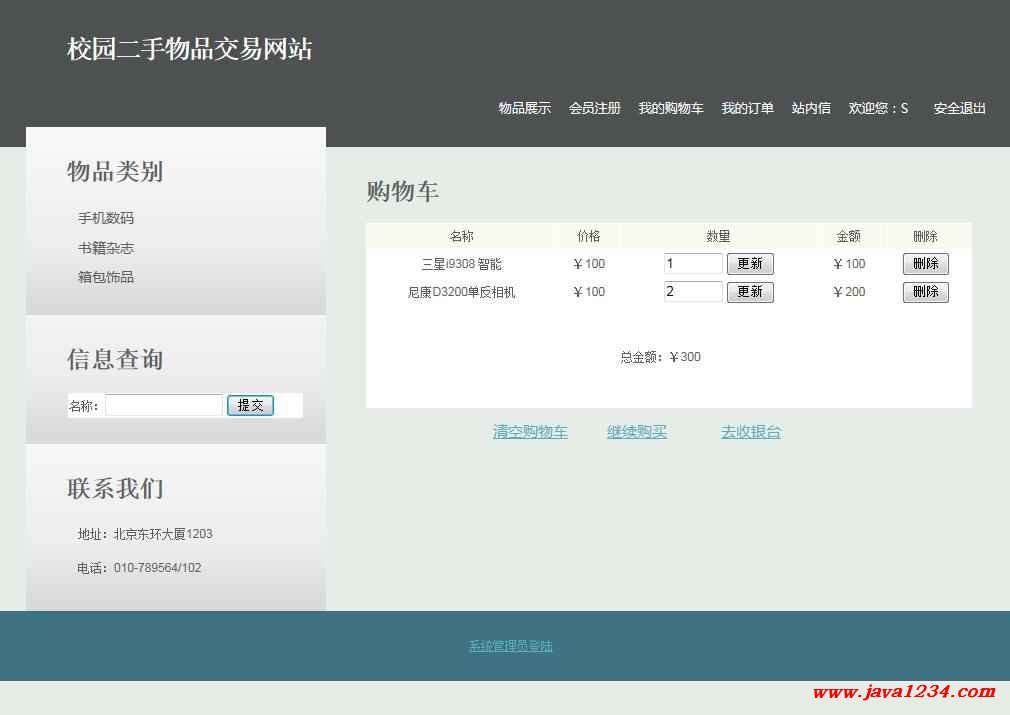Click quantity field for 三星i9308 智能
The height and width of the screenshot is (715, 1010).
692,264
